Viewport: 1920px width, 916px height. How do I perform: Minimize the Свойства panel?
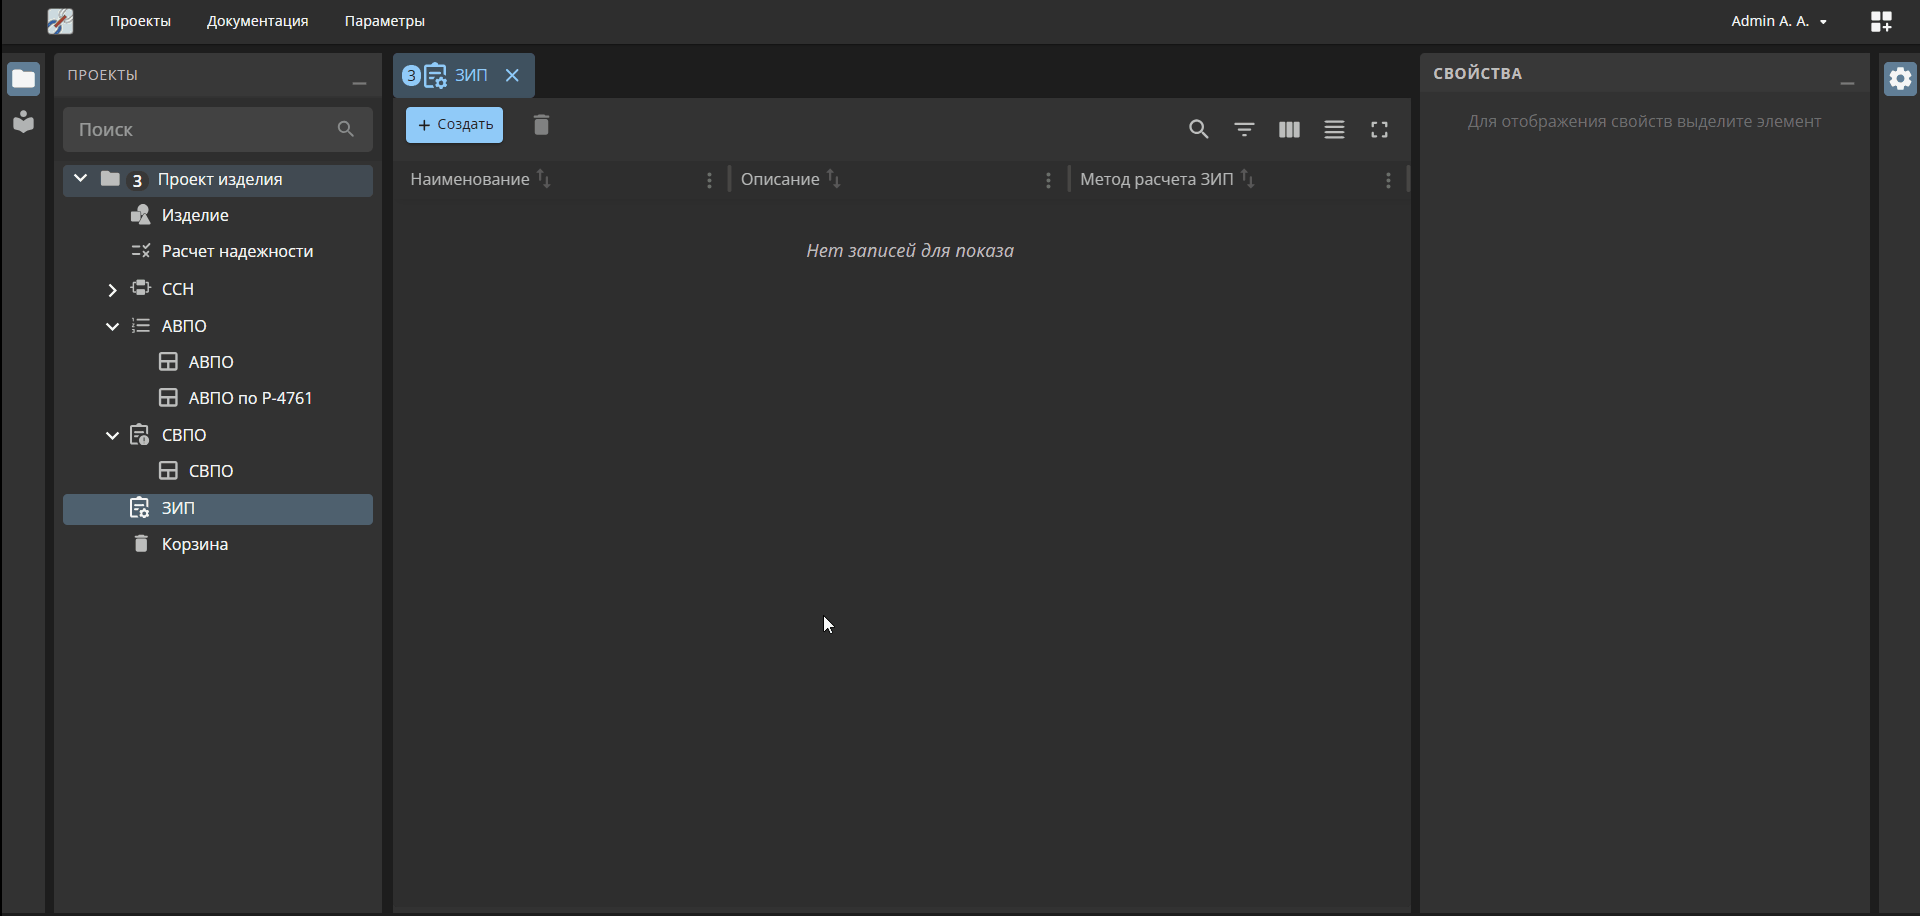coord(1847,83)
